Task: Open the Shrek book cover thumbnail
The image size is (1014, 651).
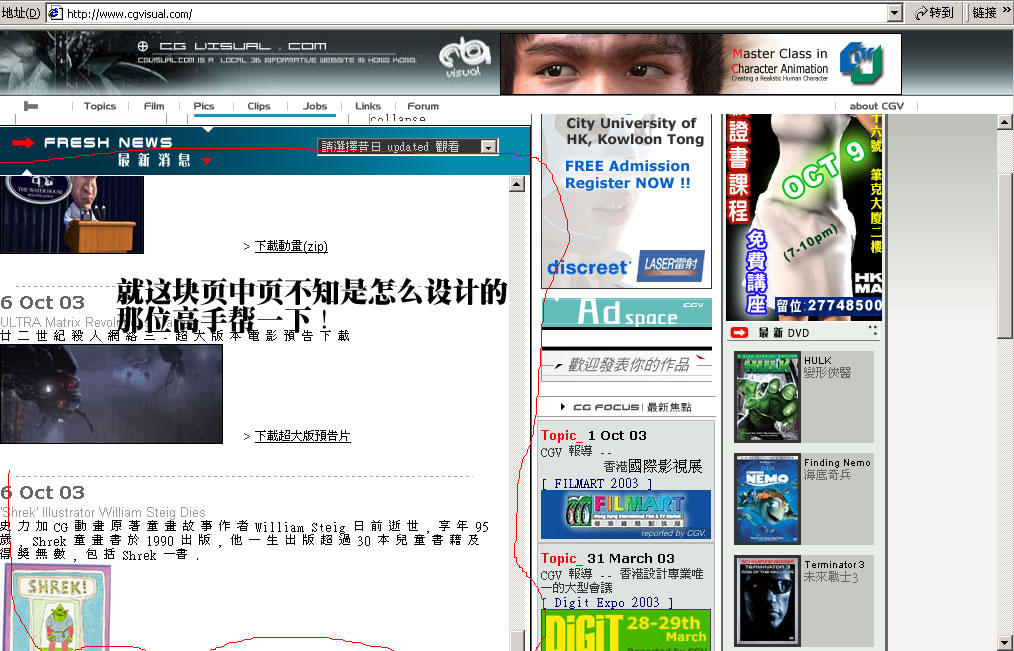Action: 58,608
